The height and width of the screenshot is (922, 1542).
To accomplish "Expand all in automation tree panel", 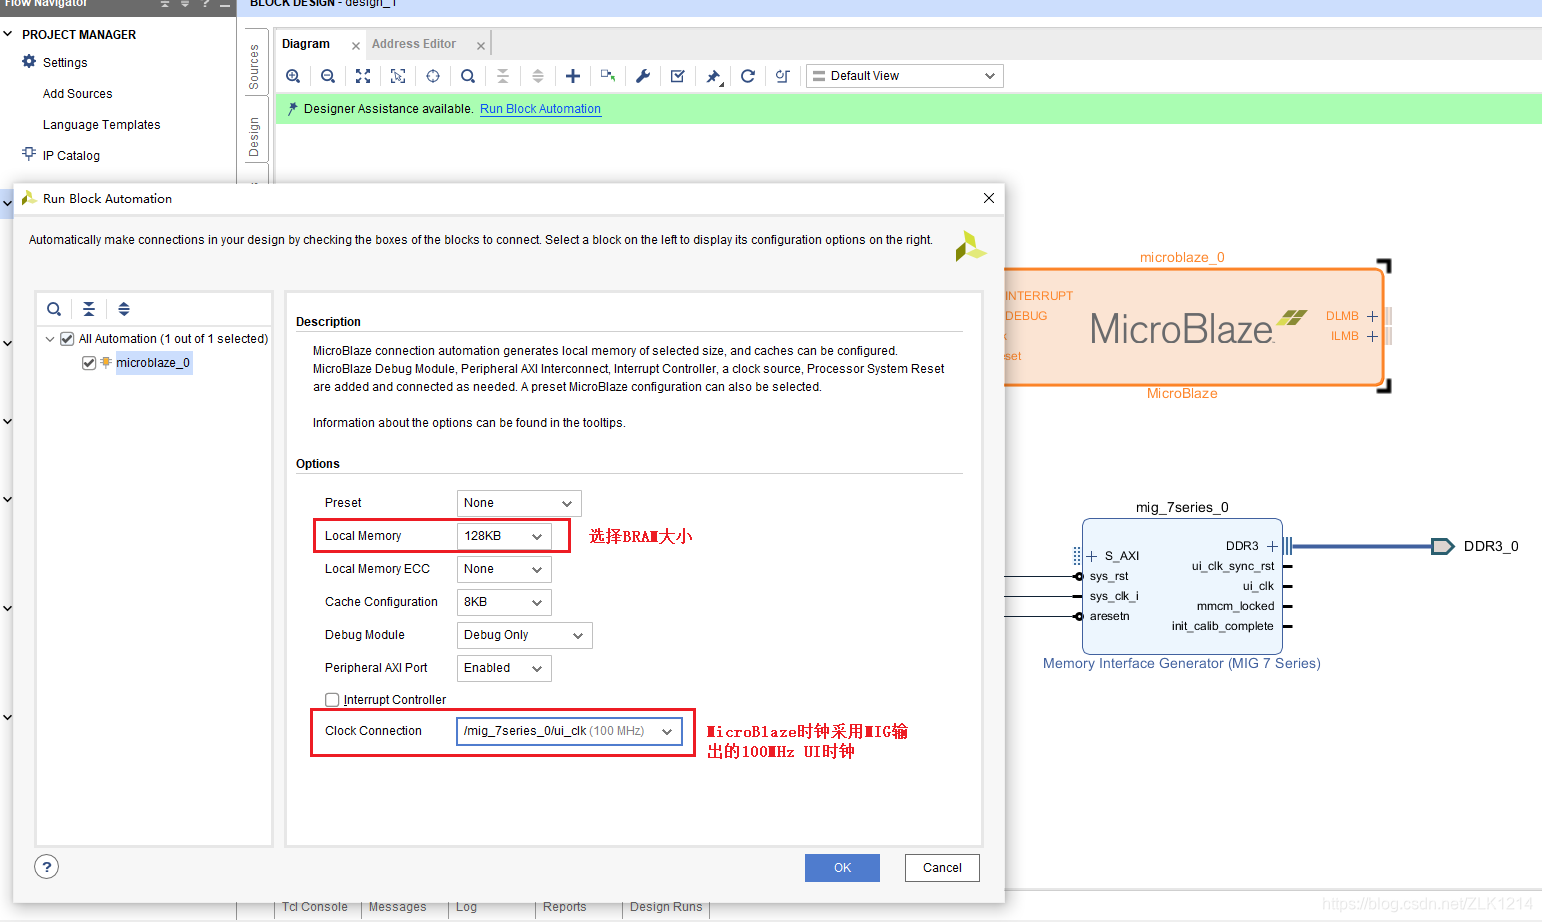I will point(124,309).
